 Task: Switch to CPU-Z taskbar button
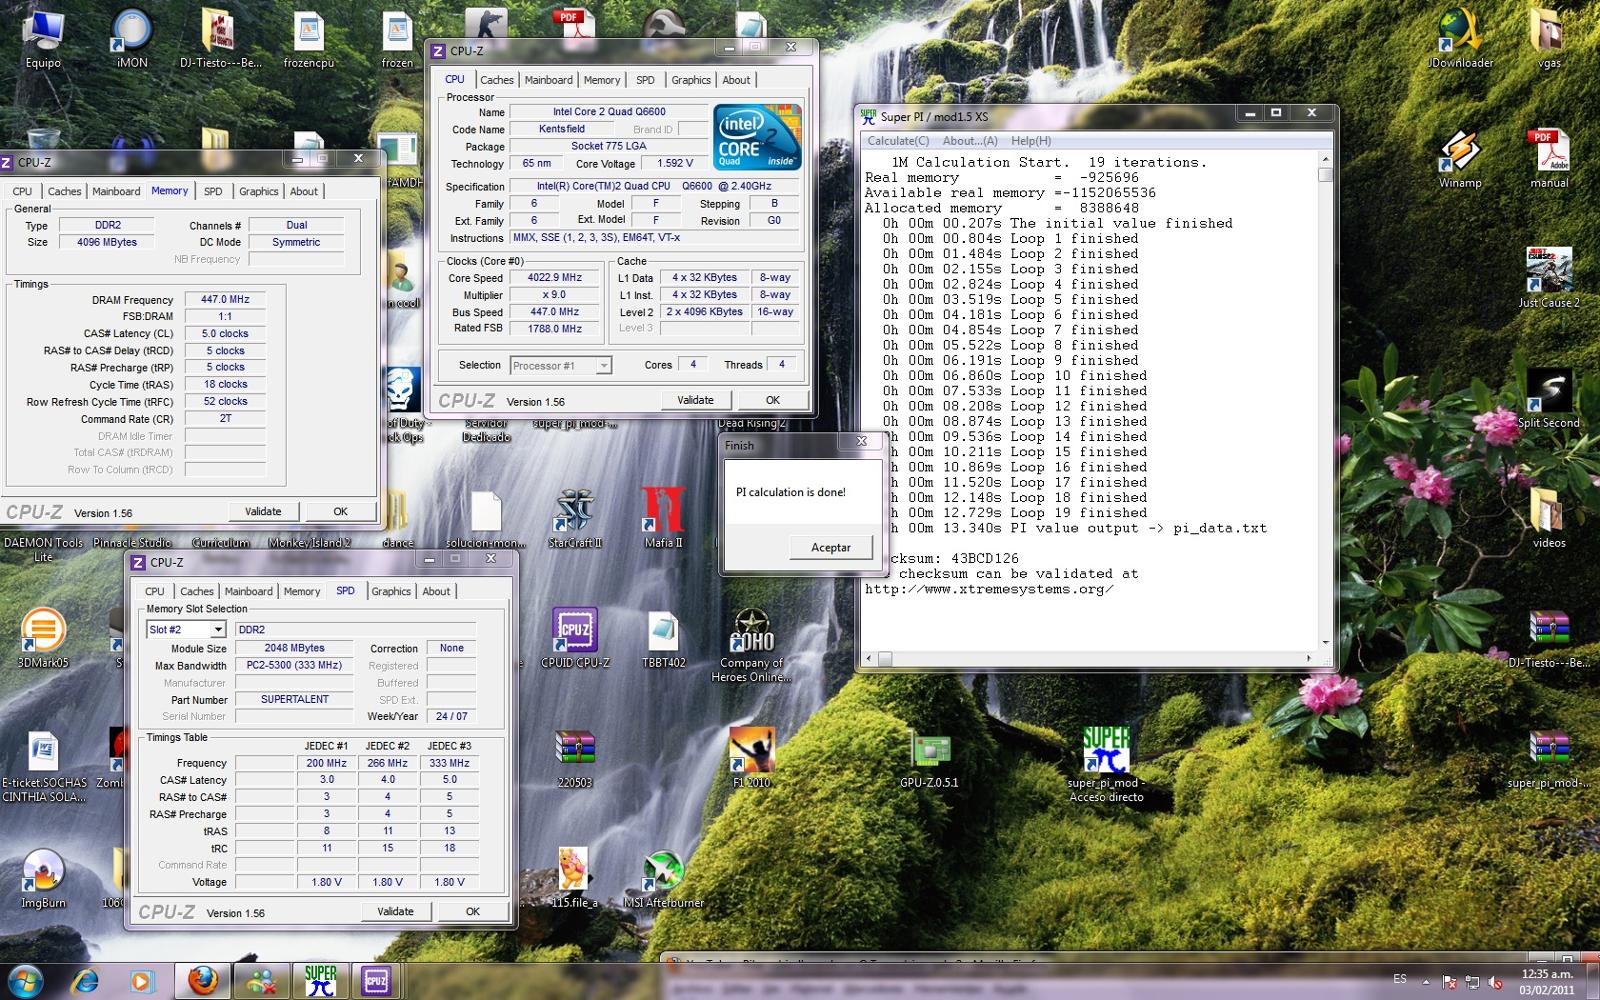tap(377, 981)
